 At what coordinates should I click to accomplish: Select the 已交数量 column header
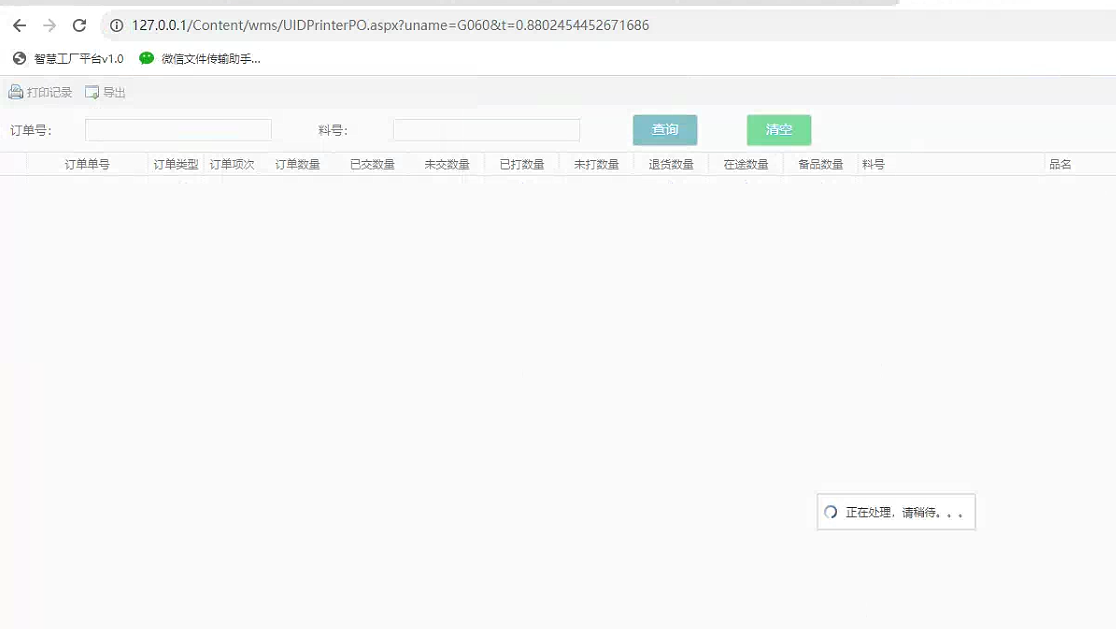point(372,164)
